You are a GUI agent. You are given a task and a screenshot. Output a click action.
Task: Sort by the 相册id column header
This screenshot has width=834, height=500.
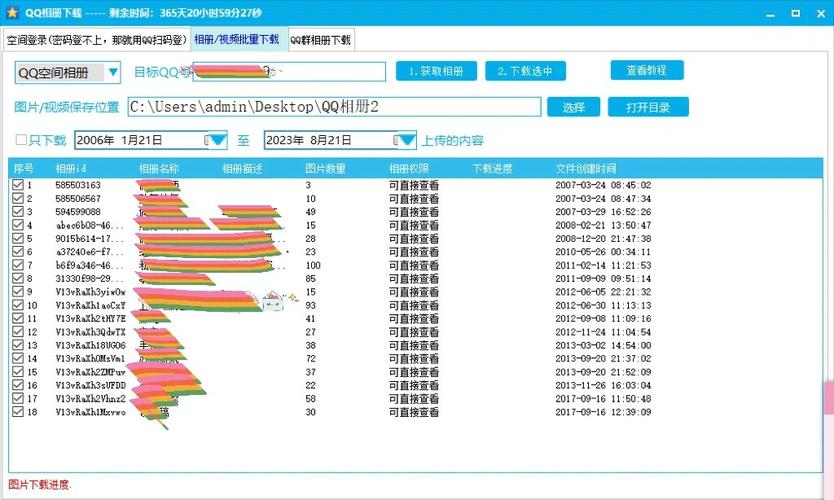tap(71, 169)
